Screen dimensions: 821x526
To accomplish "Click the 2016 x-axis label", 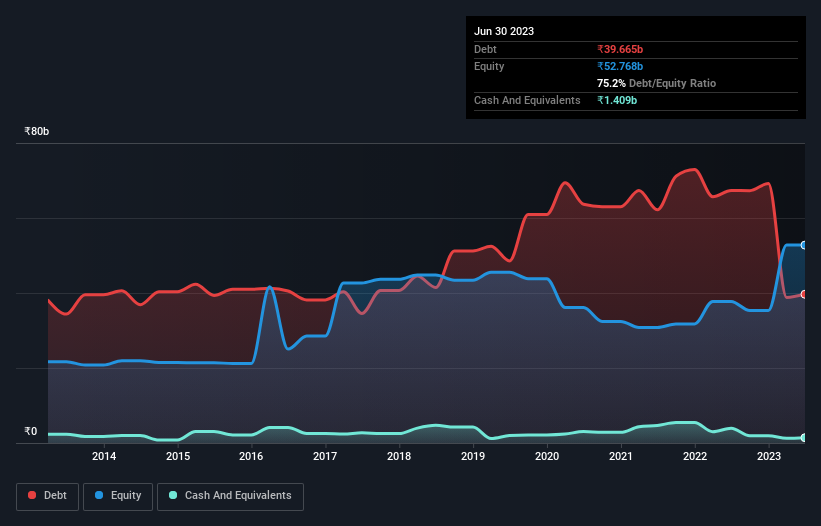I will click(x=251, y=456).
